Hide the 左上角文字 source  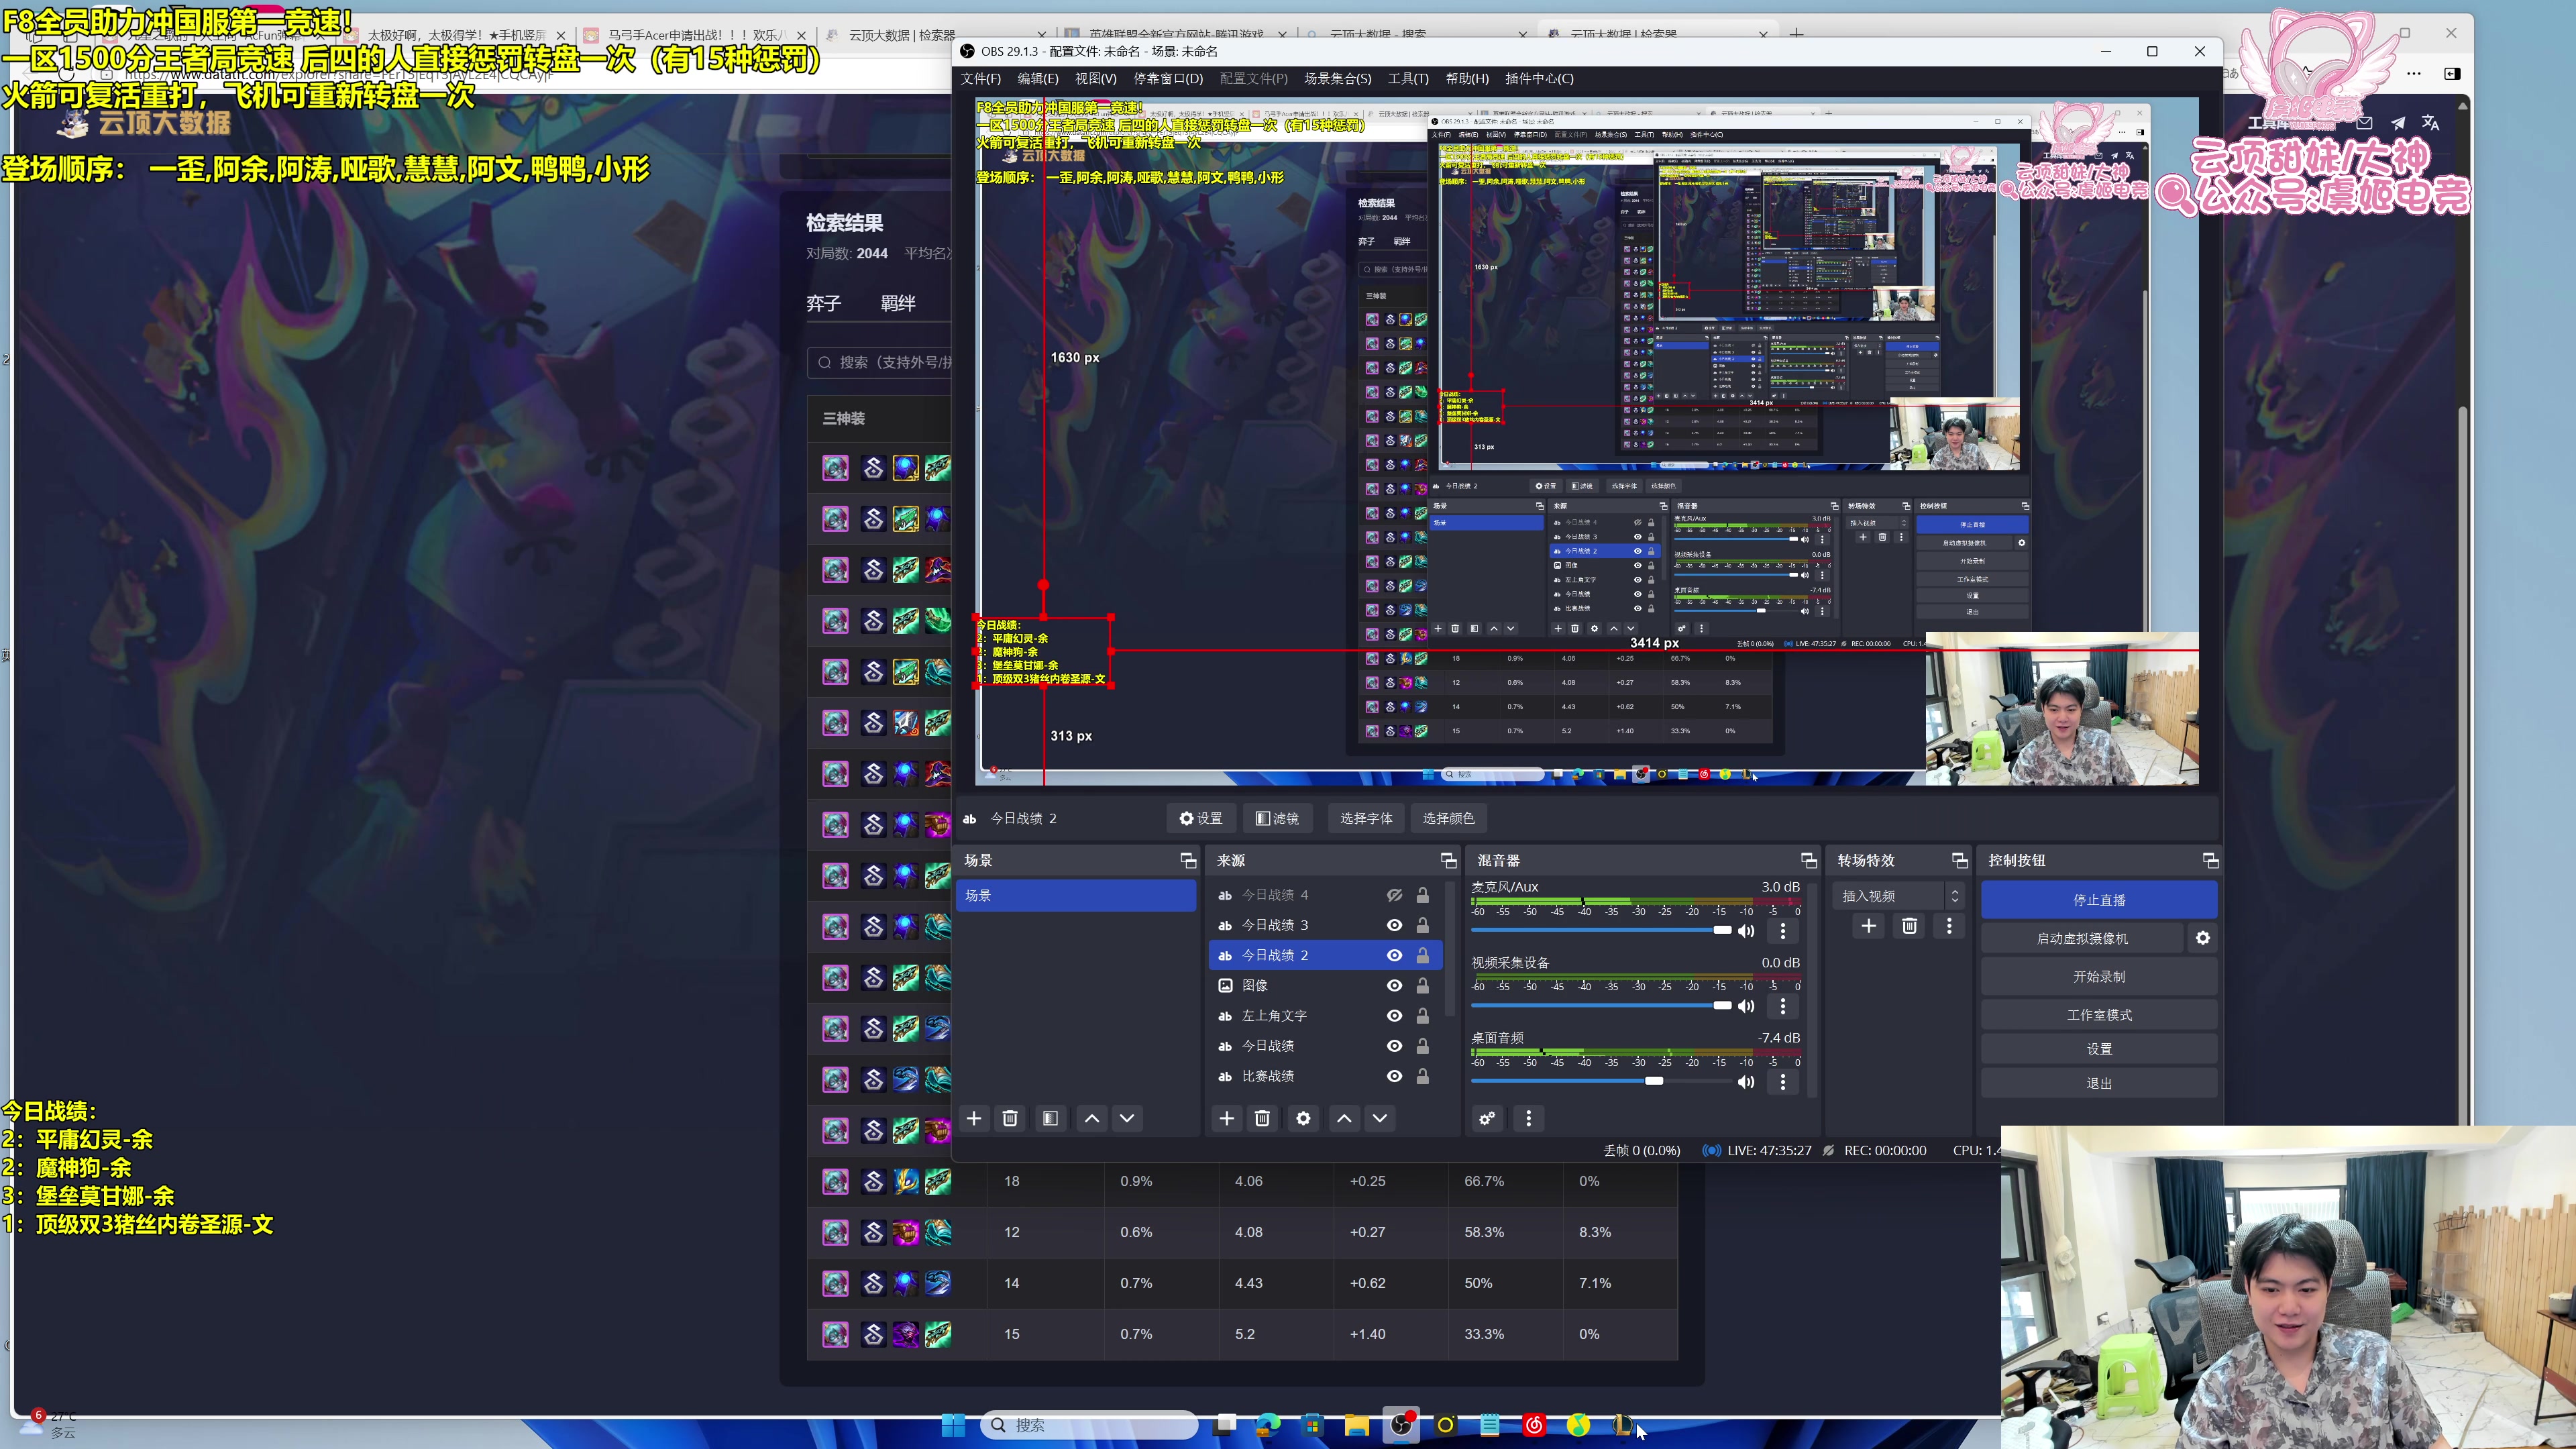coord(1394,1015)
